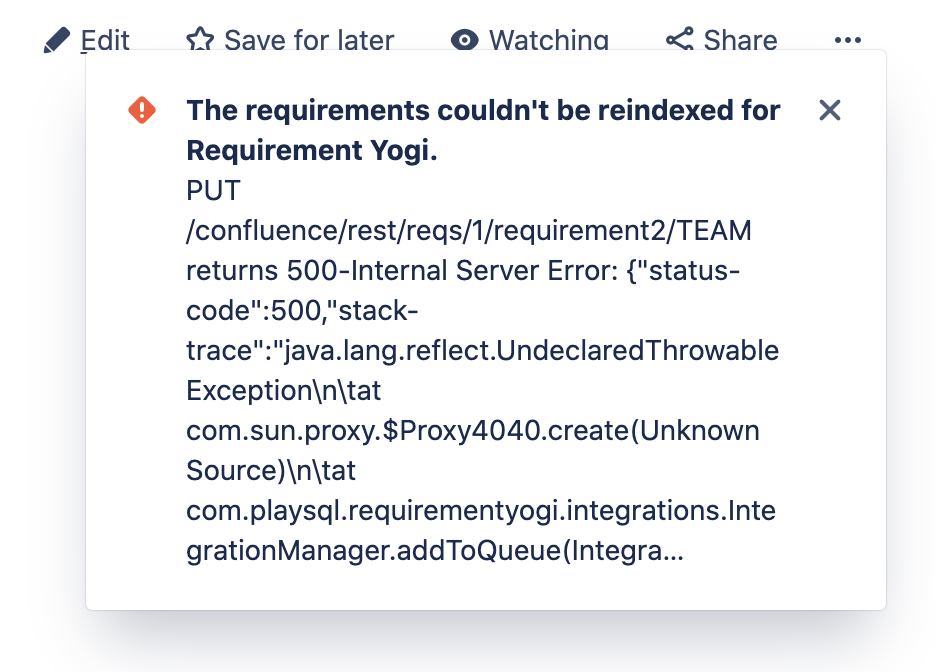Open the more actions ellipsis menu

point(847,41)
